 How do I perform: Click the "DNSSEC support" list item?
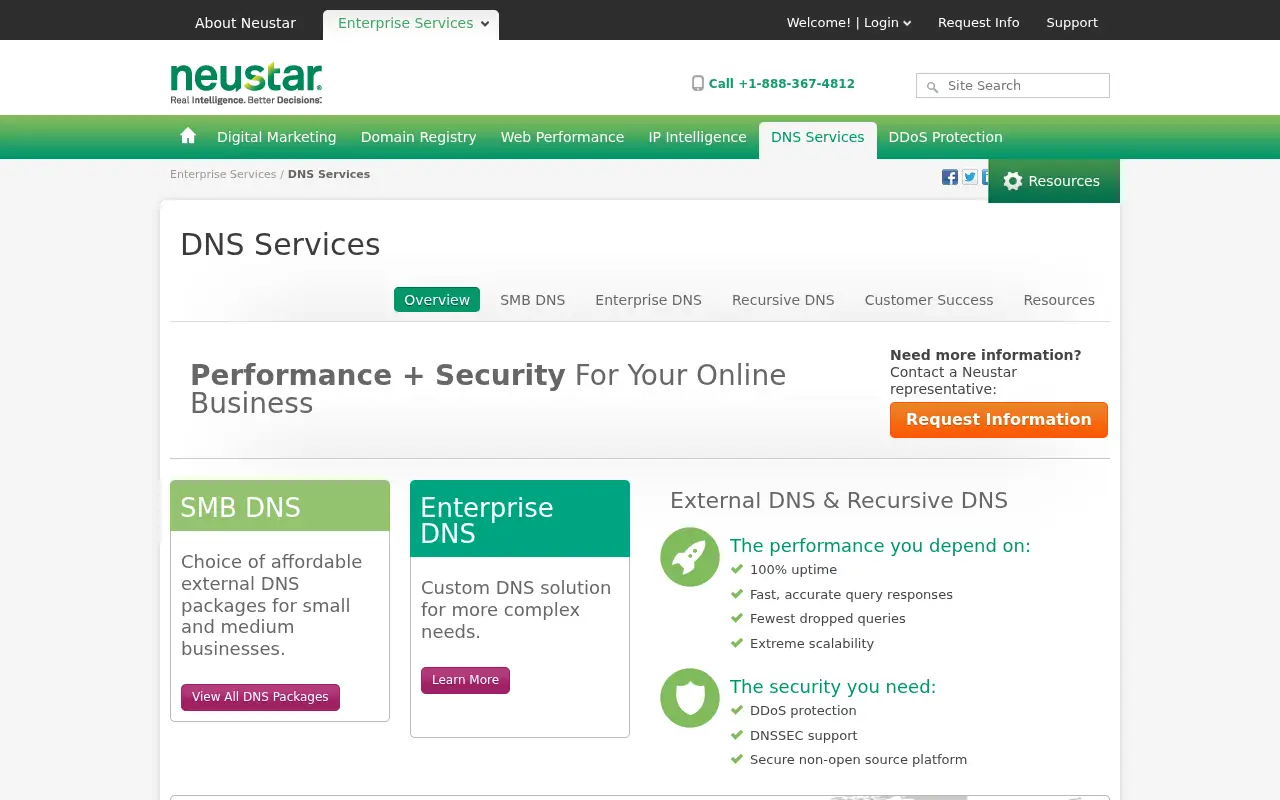click(x=804, y=736)
